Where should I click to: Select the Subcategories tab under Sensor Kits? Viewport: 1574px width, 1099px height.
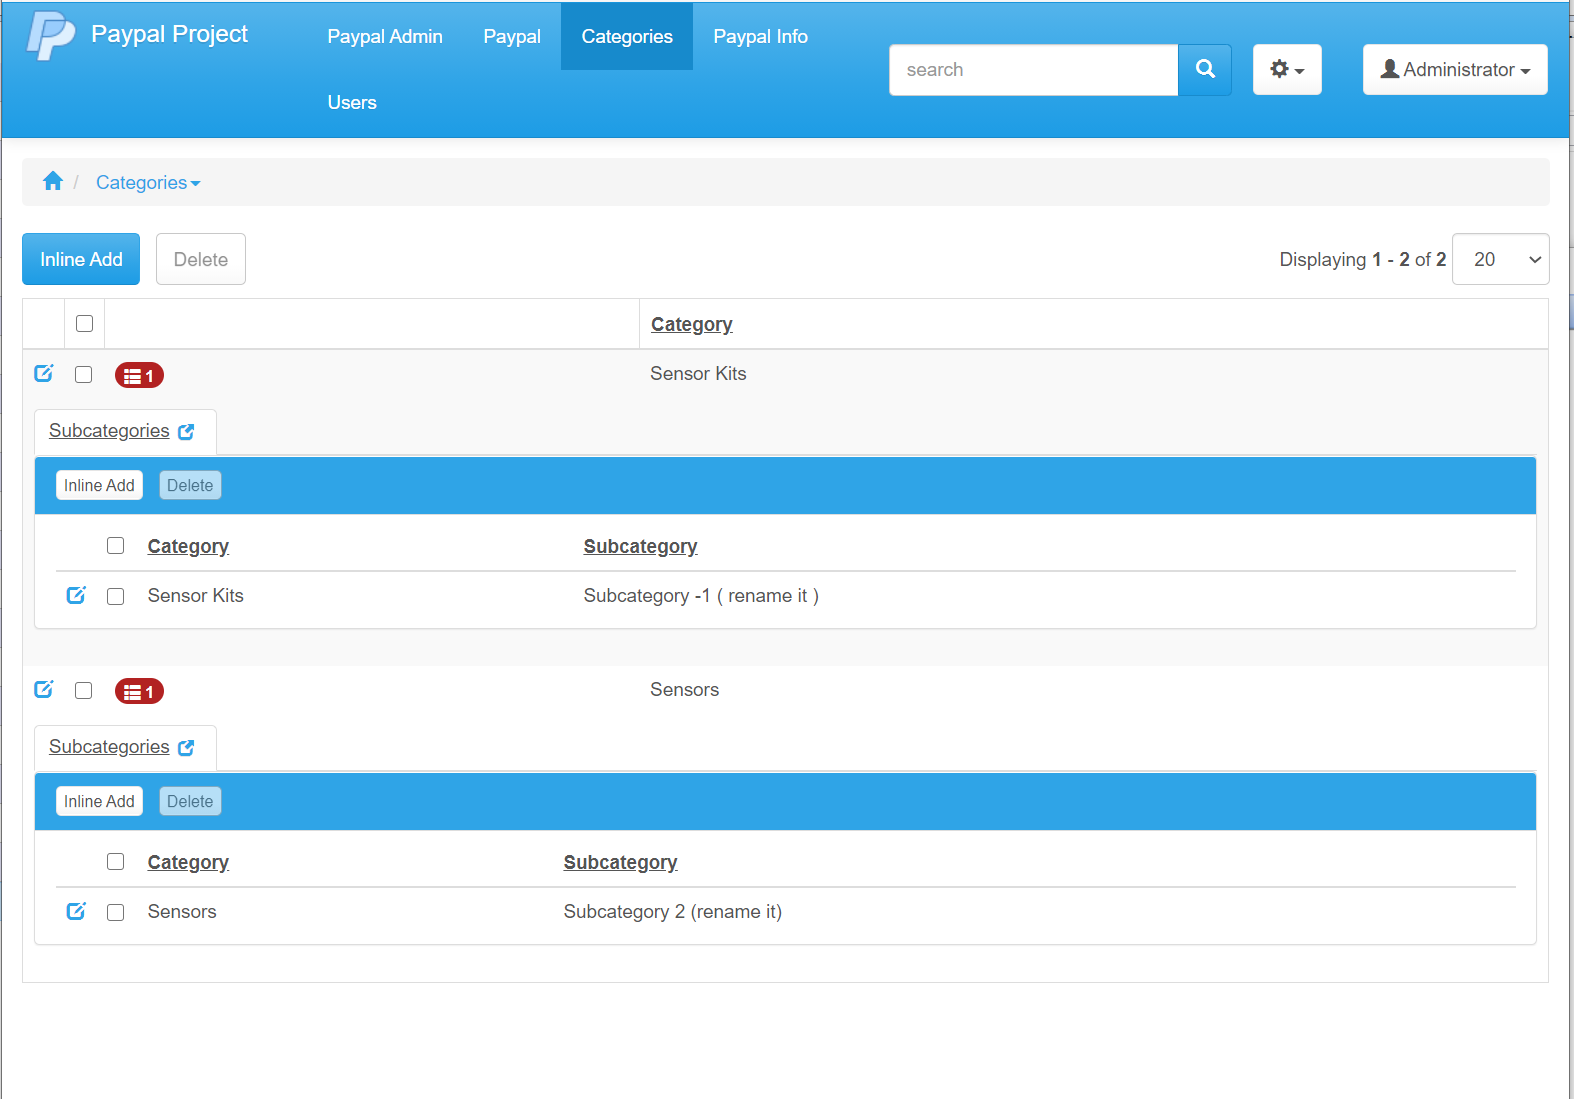click(x=109, y=431)
